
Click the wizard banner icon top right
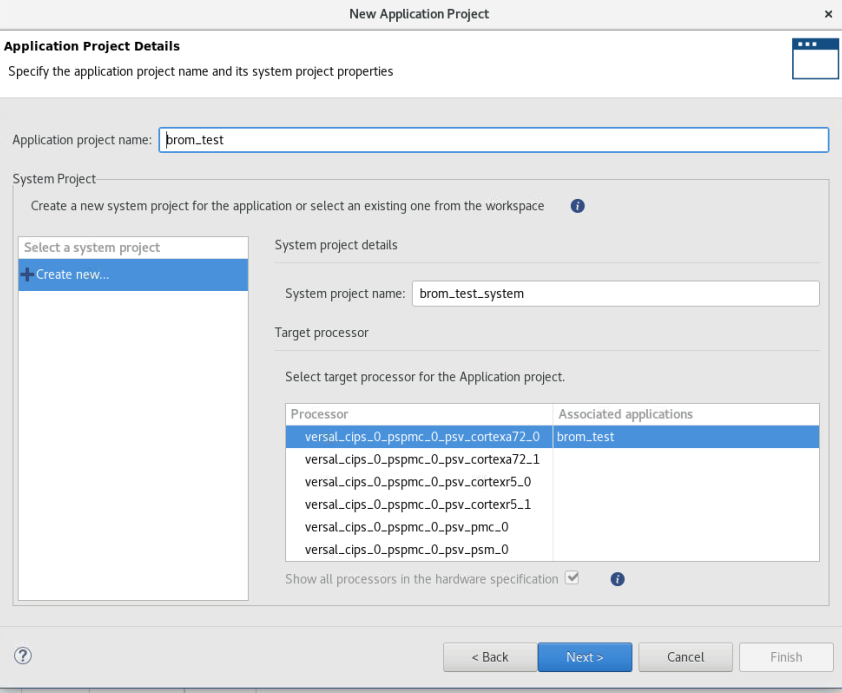[815, 58]
